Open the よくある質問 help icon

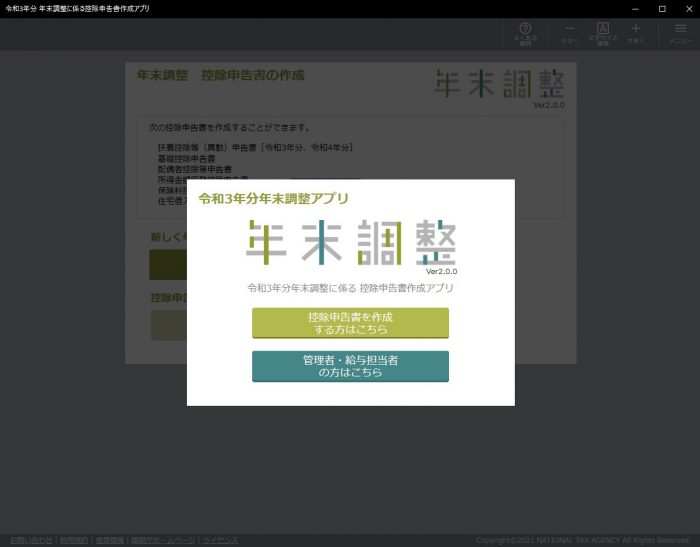tap(525, 34)
